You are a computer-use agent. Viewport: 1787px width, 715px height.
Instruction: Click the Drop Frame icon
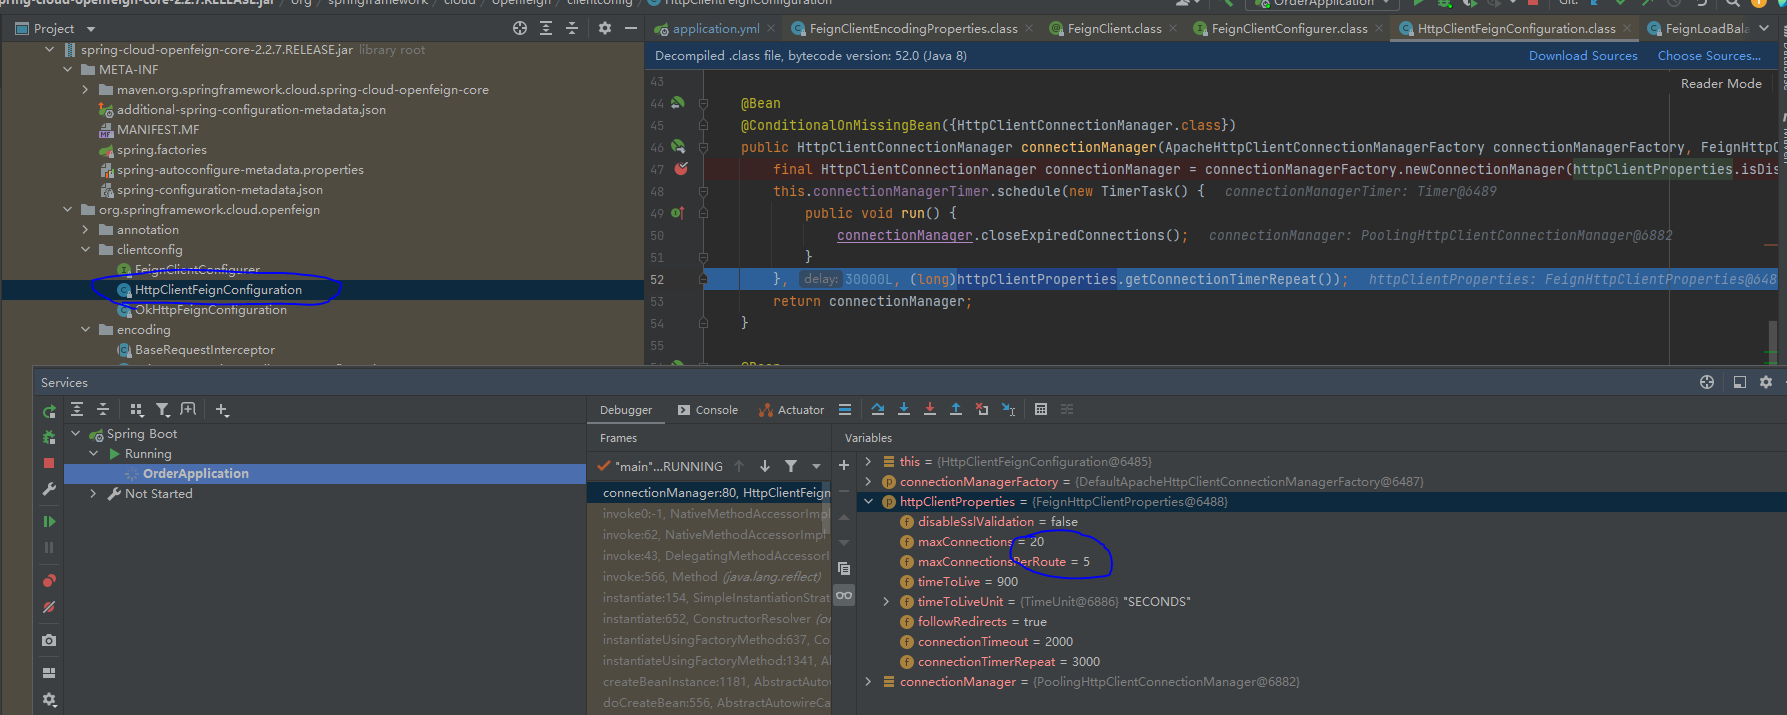click(982, 409)
